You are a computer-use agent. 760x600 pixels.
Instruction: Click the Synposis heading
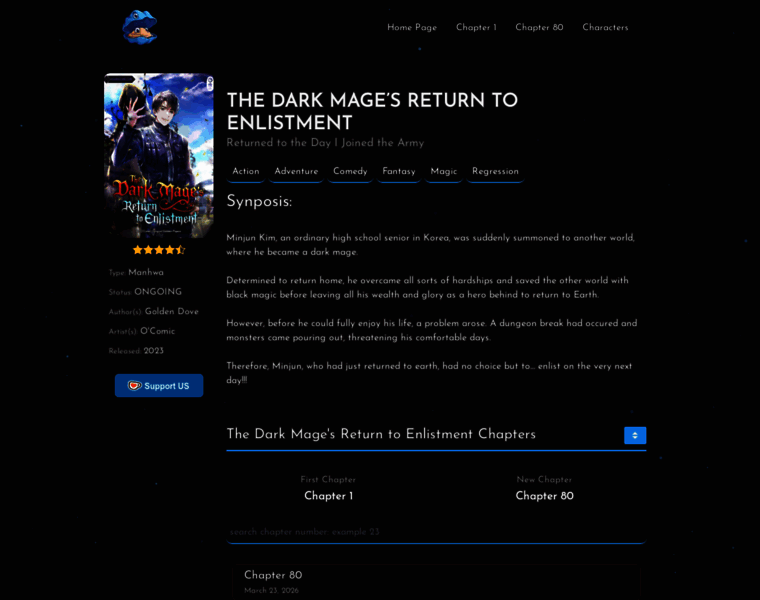(x=259, y=201)
